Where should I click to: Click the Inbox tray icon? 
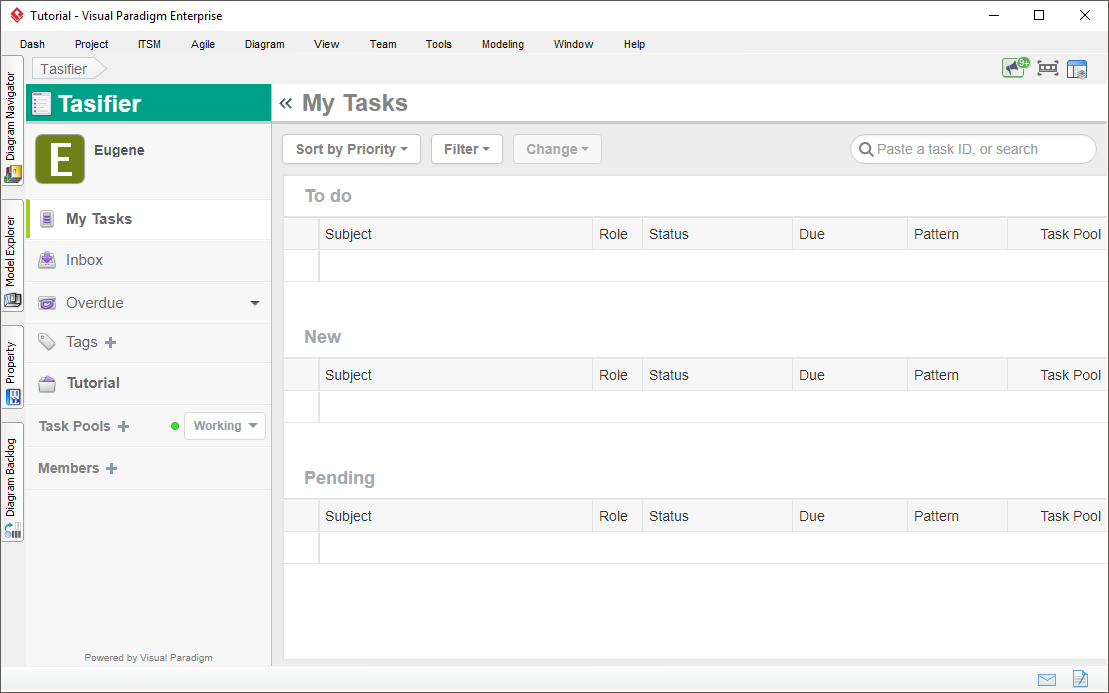click(47, 260)
